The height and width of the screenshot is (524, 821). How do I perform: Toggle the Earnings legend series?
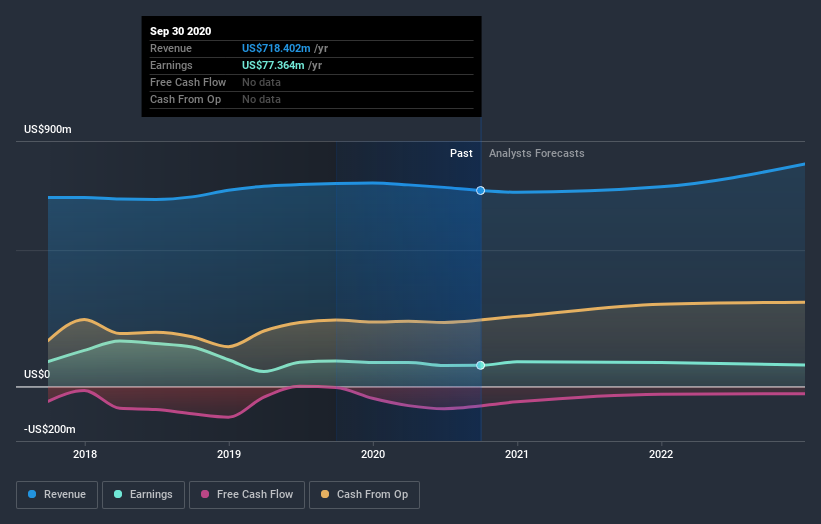tap(143, 495)
